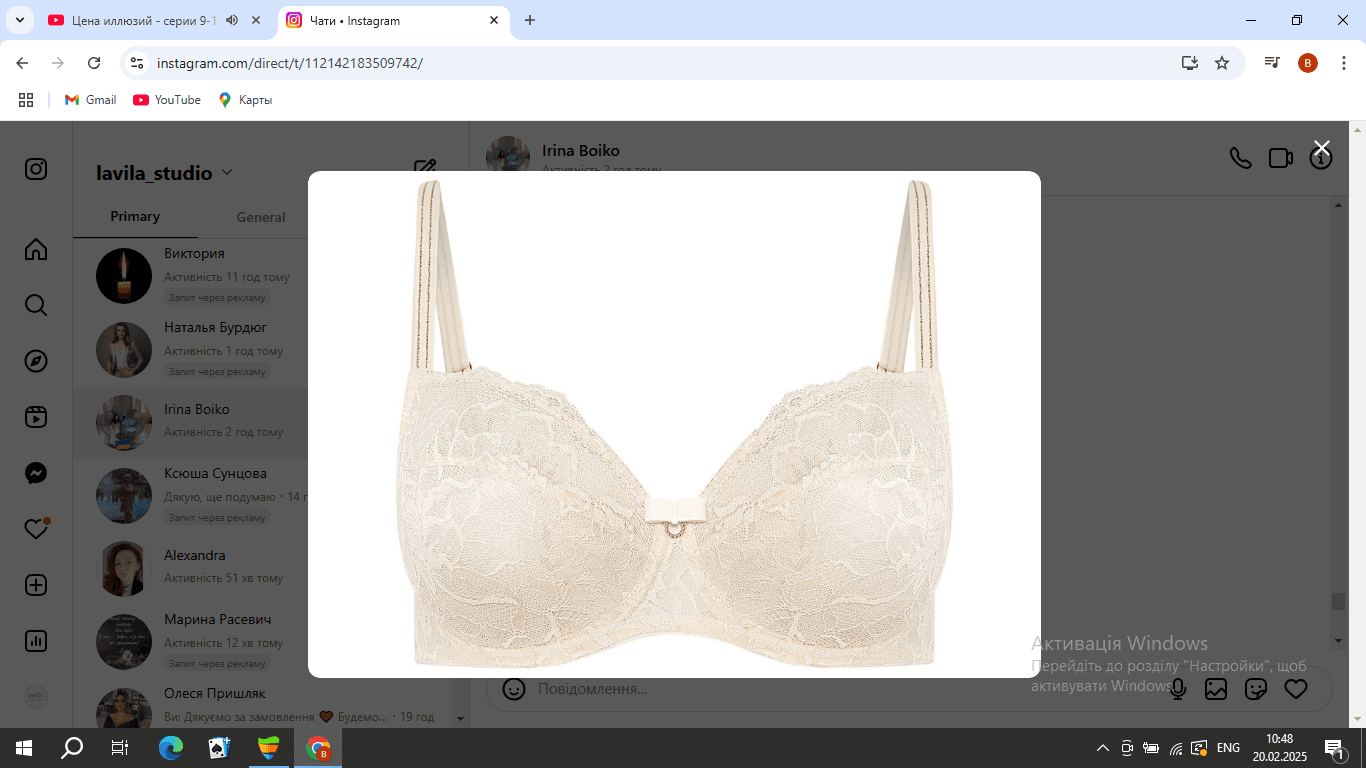Start an audio call with Irina Boiko
The width and height of the screenshot is (1366, 768).
1240,158
